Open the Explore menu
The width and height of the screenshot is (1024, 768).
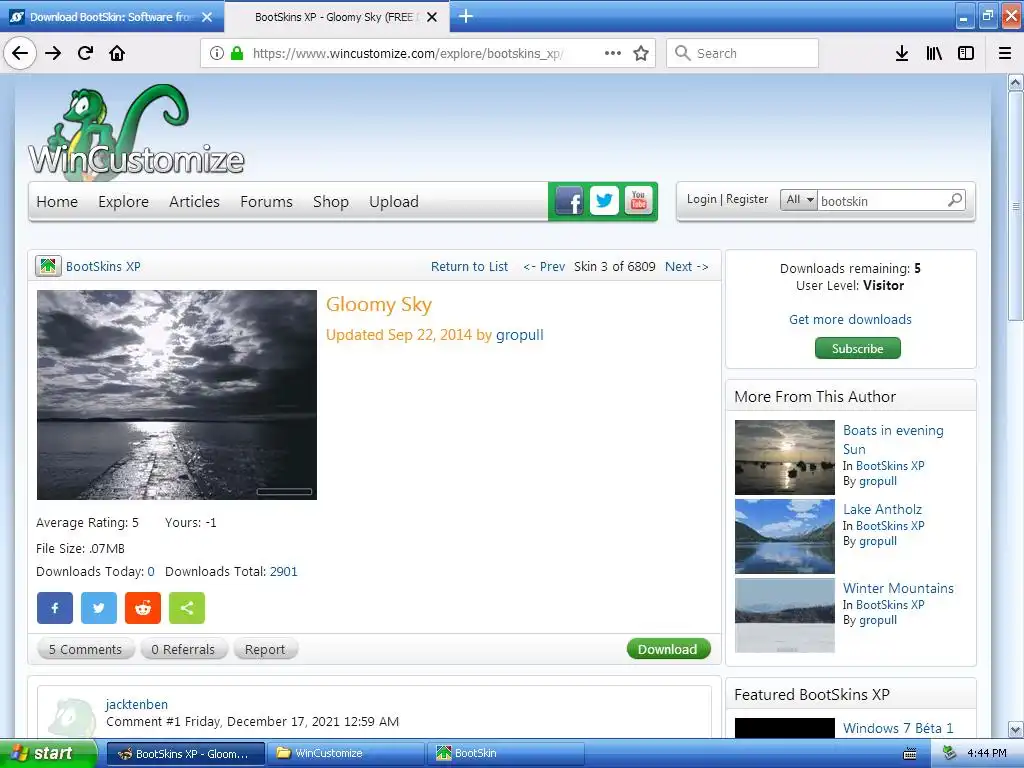[123, 202]
